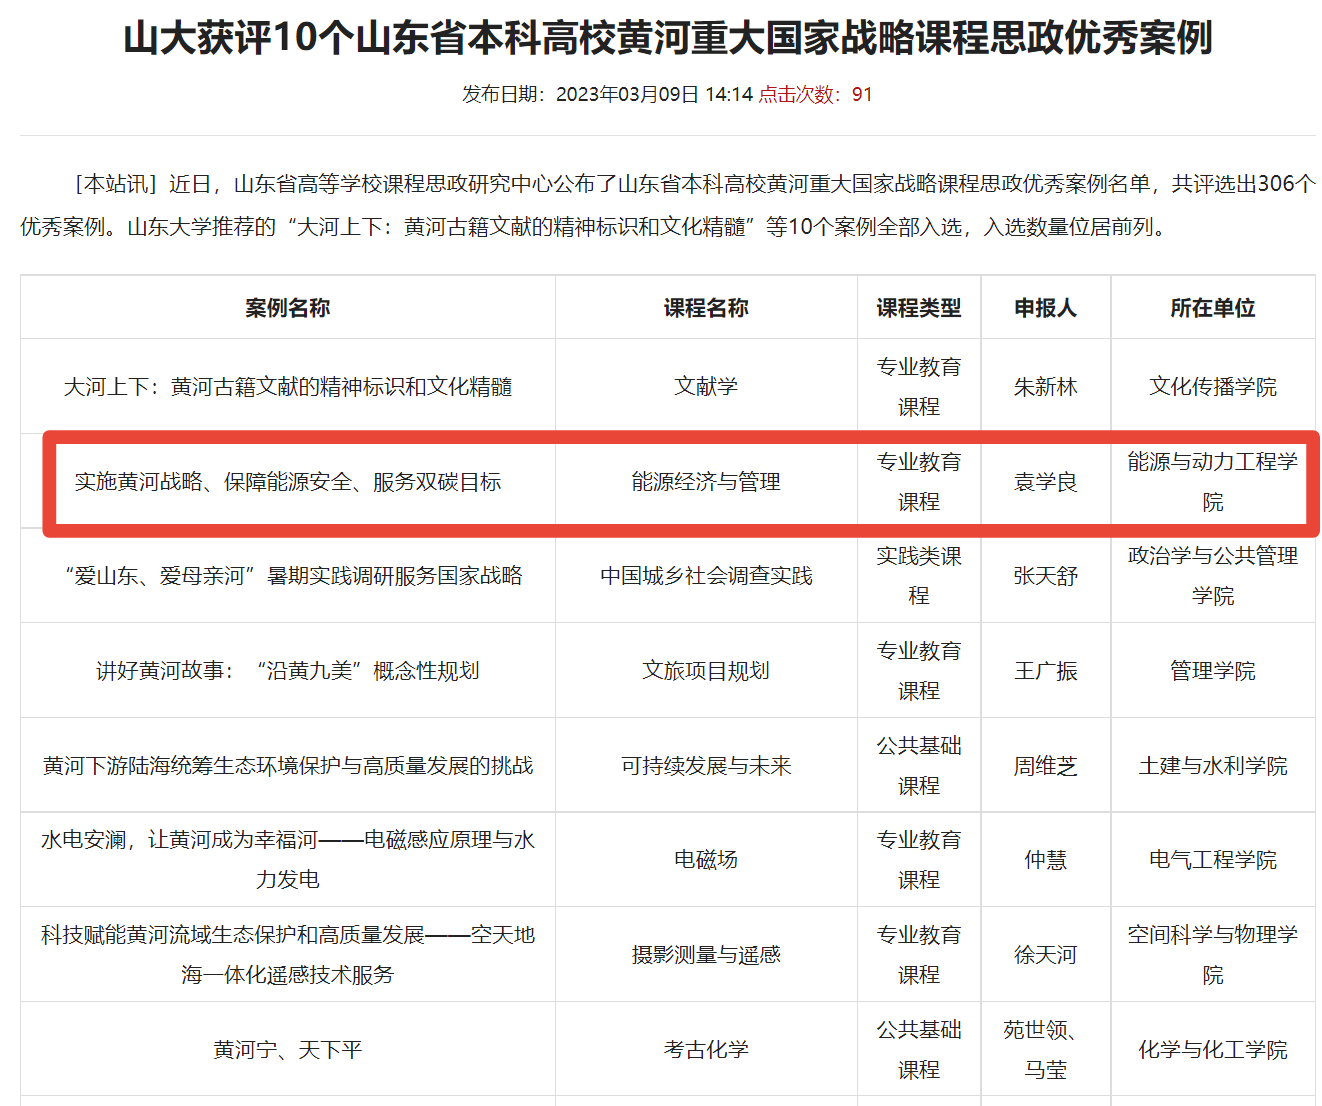Select case 大河上下：黄河古籍文献的精神标识和文化精髓

click(x=288, y=387)
